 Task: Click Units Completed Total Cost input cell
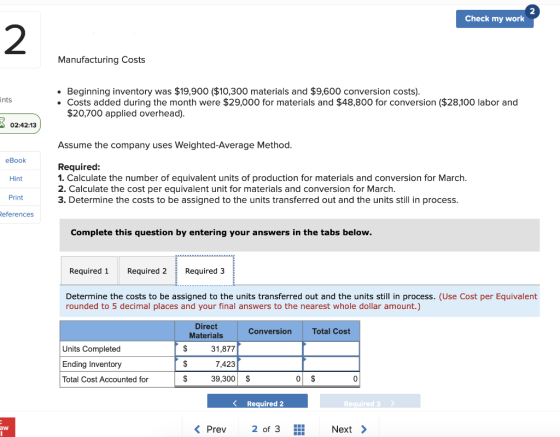coord(331,349)
